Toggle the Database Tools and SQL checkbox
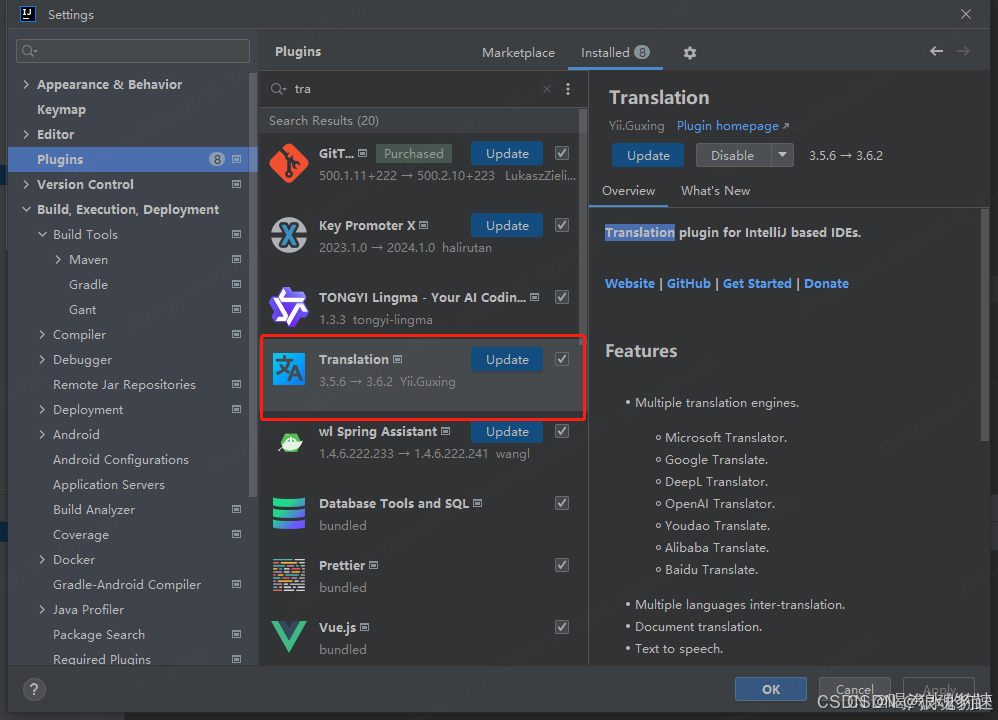This screenshot has height=720, width=998. pos(562,504)
